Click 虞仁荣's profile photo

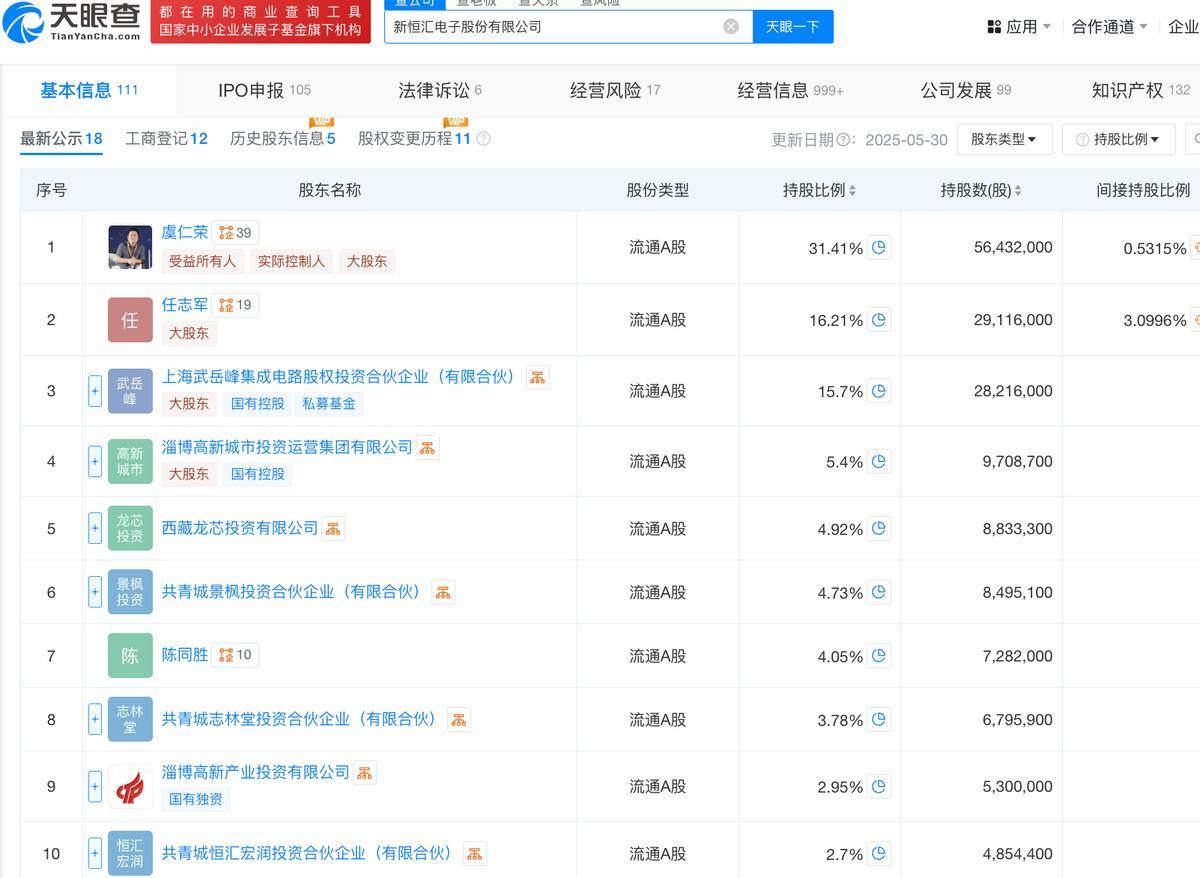pyautogui.click(x=130, y=247)
